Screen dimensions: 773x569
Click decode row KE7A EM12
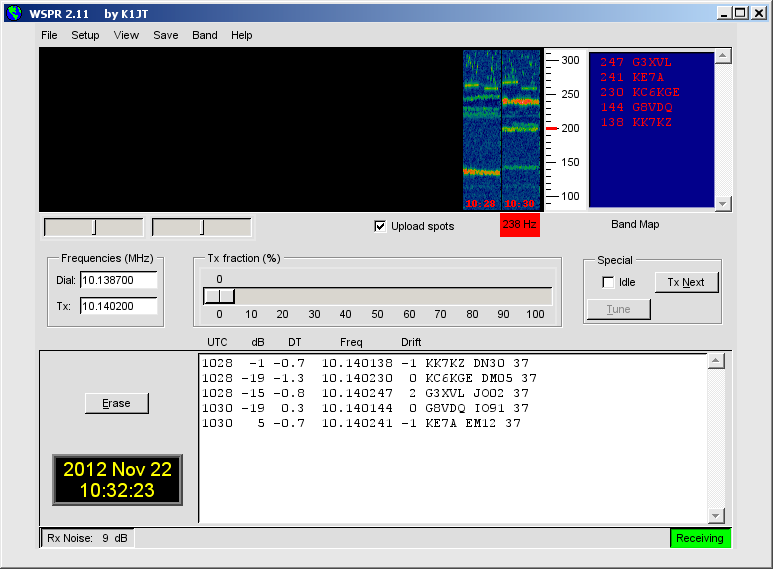(361, 423)
